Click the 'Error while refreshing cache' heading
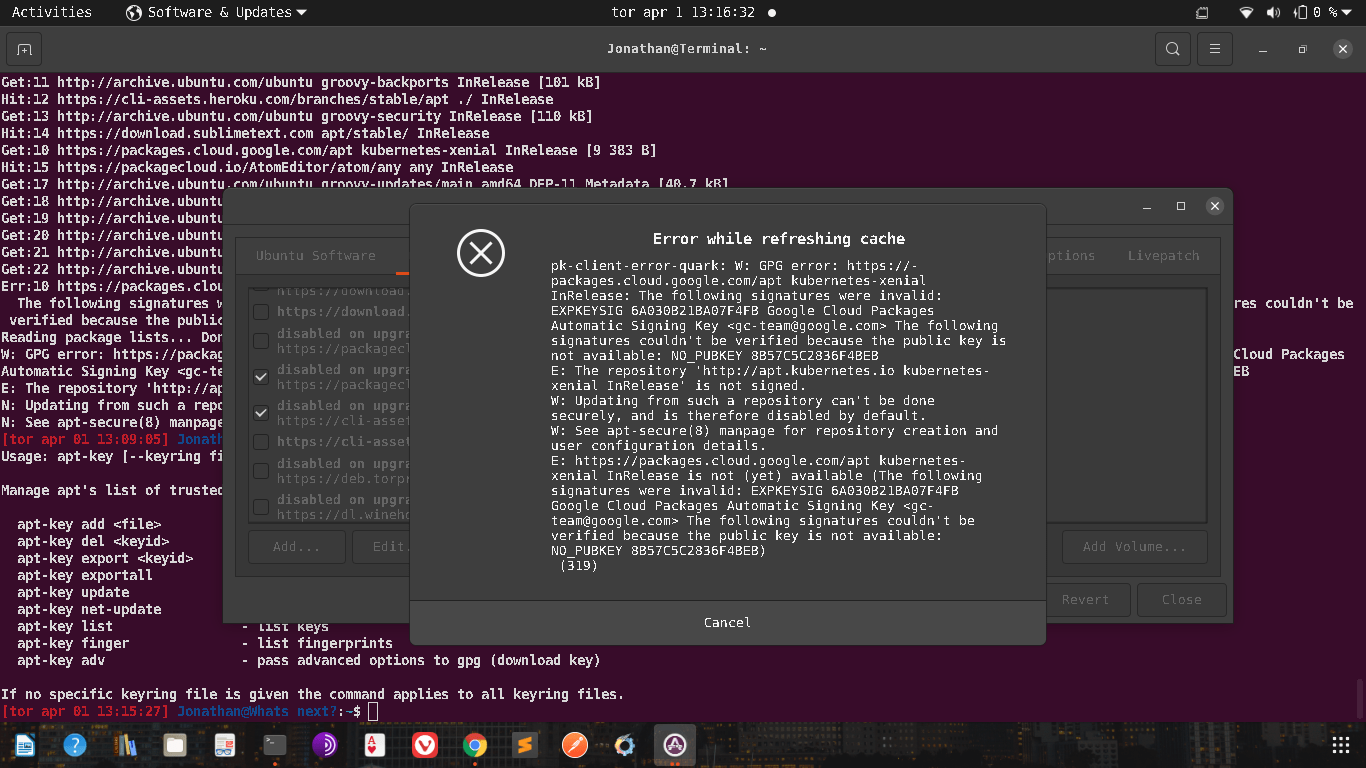1366x768 pixels. pos(779,239)
